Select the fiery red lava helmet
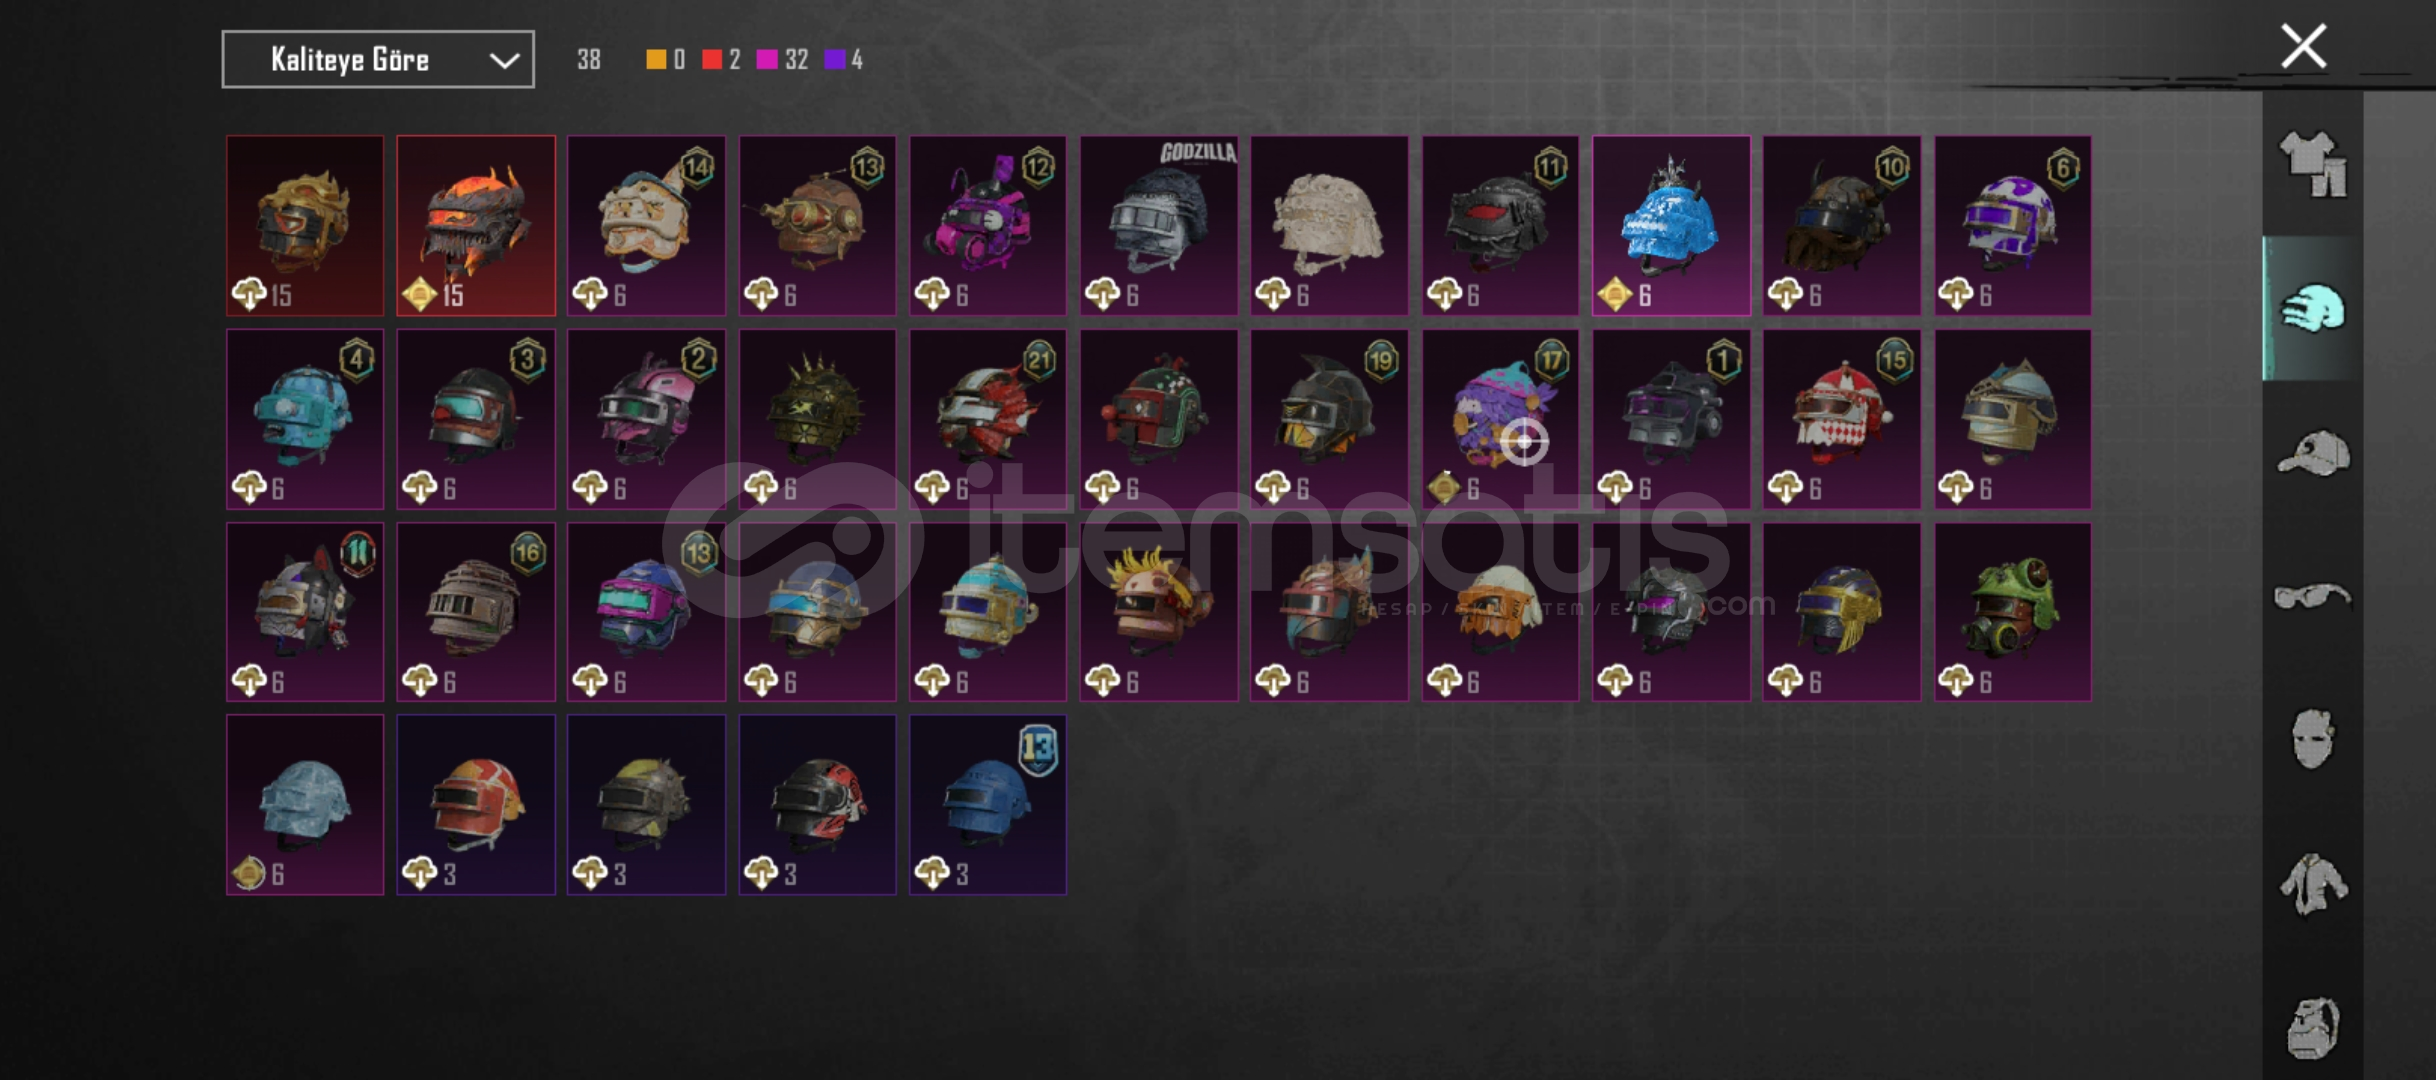Image resolution: width=2436 pixels, height=1080 pixels. [x=476, y=226]
